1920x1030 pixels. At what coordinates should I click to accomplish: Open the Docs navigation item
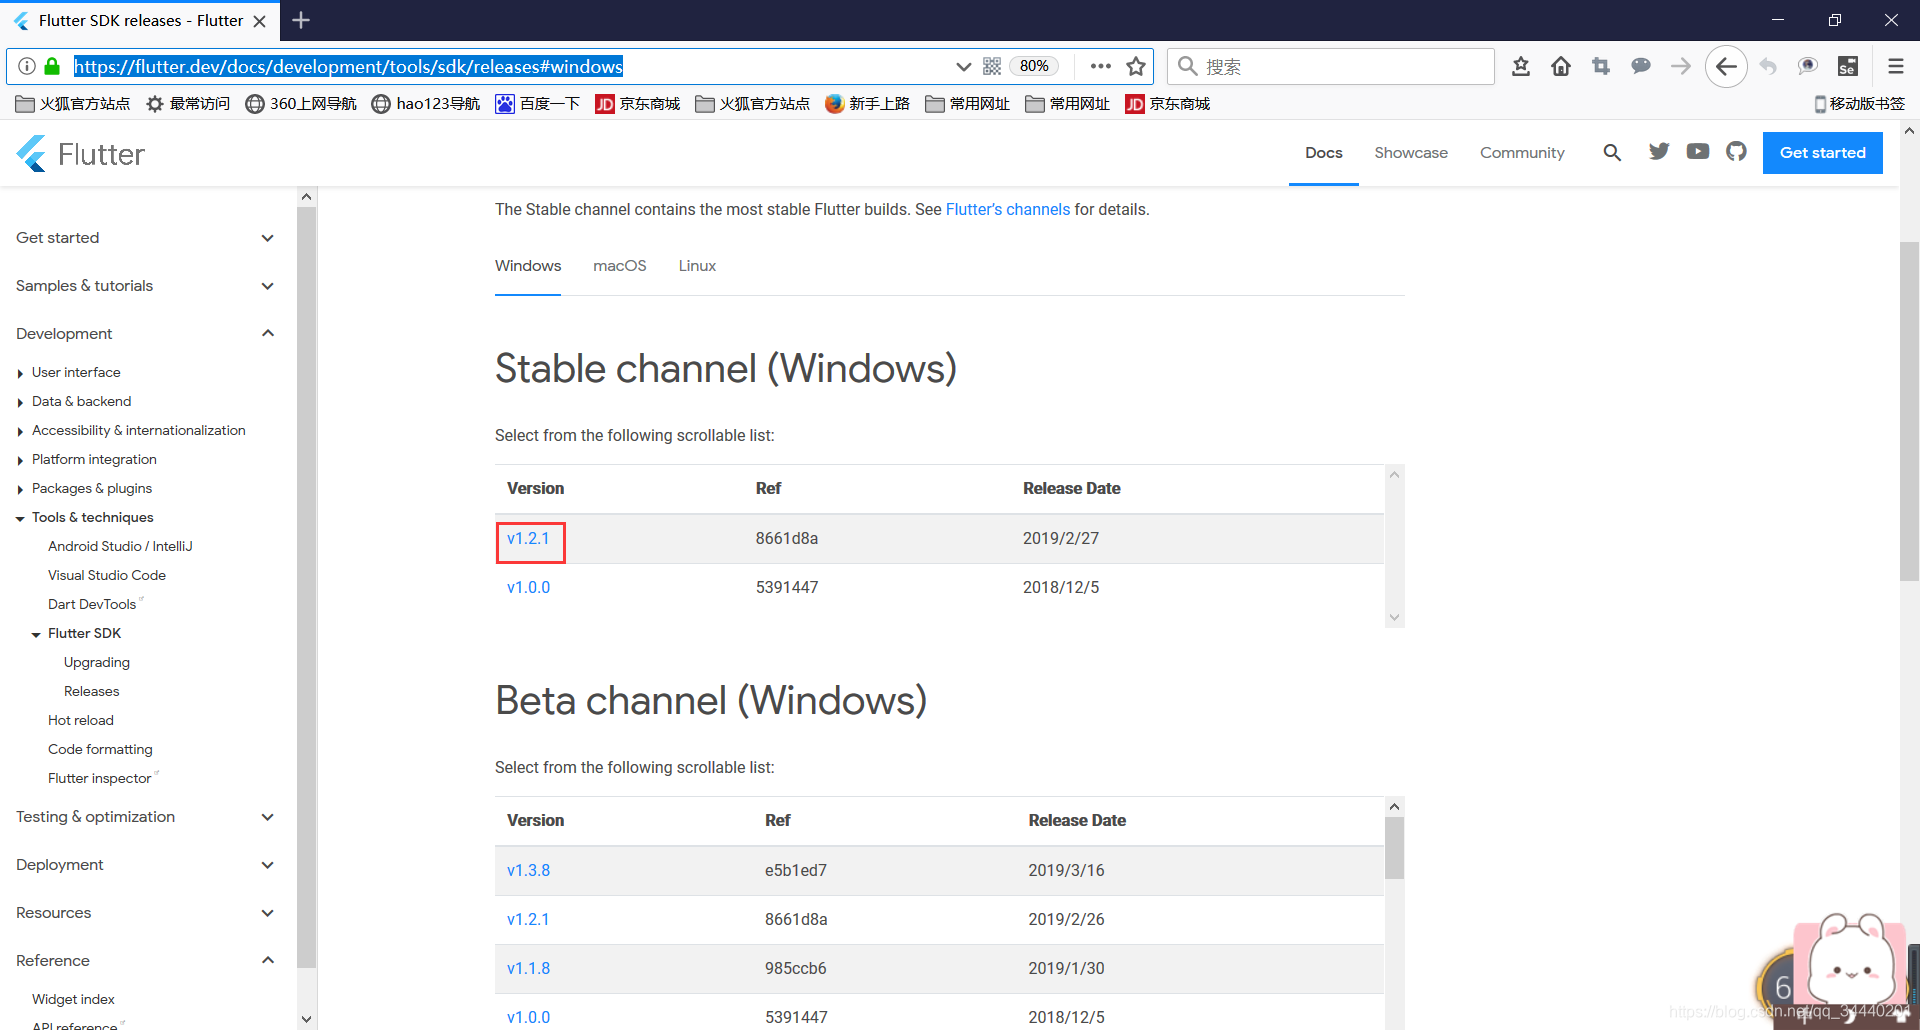tap(1324, 153)
